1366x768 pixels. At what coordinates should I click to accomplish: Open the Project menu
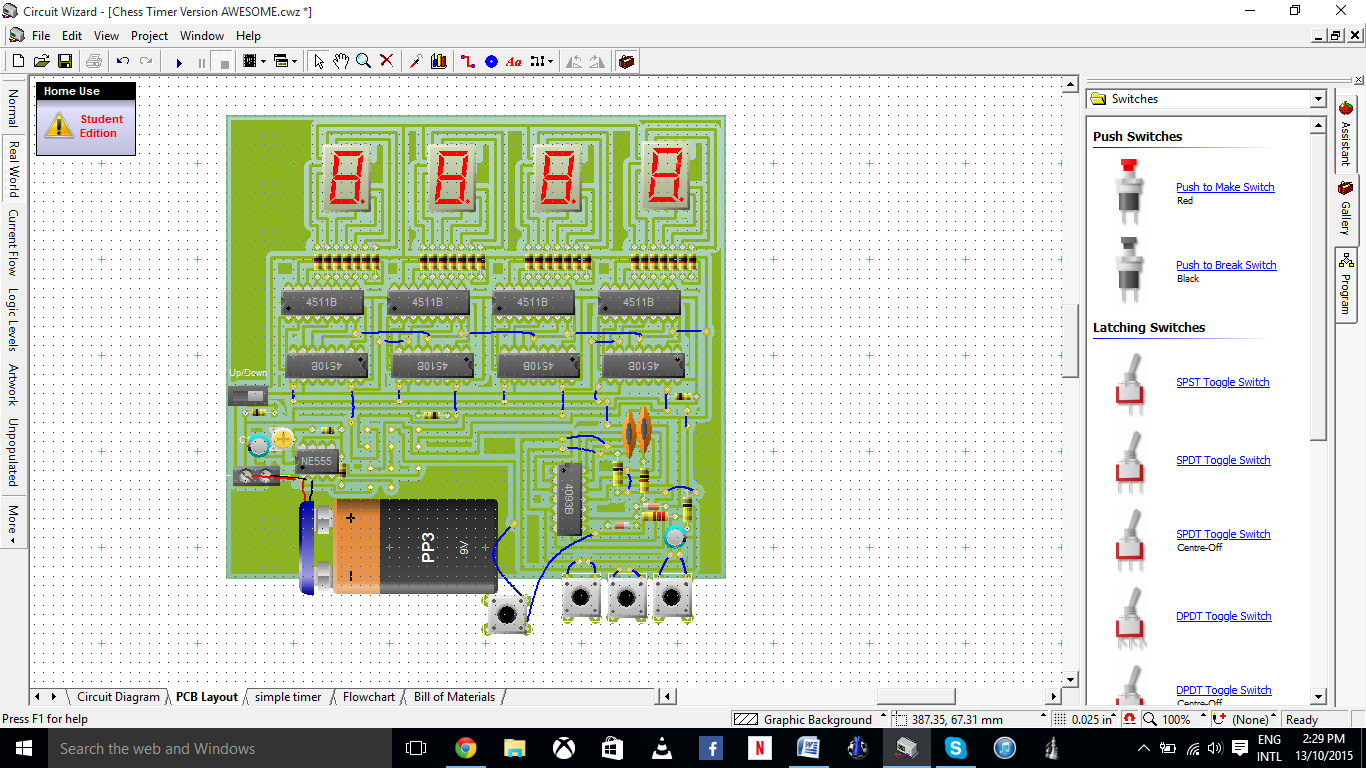149,36
